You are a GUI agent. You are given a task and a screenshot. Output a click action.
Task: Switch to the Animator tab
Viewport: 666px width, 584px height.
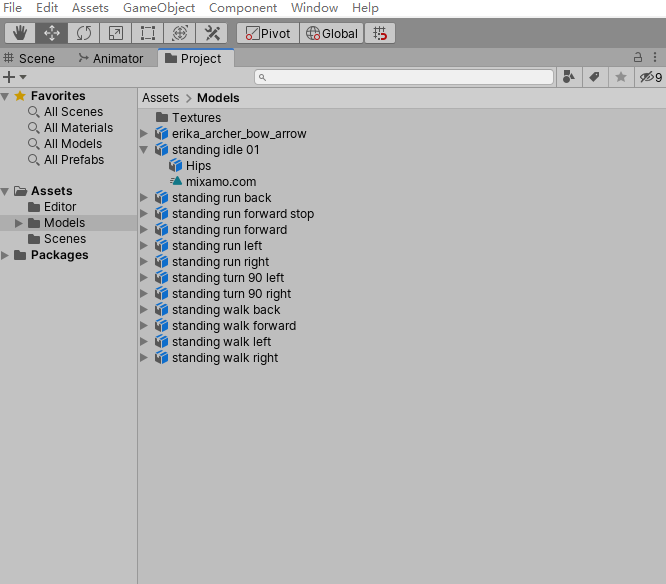tap(111, 58)
